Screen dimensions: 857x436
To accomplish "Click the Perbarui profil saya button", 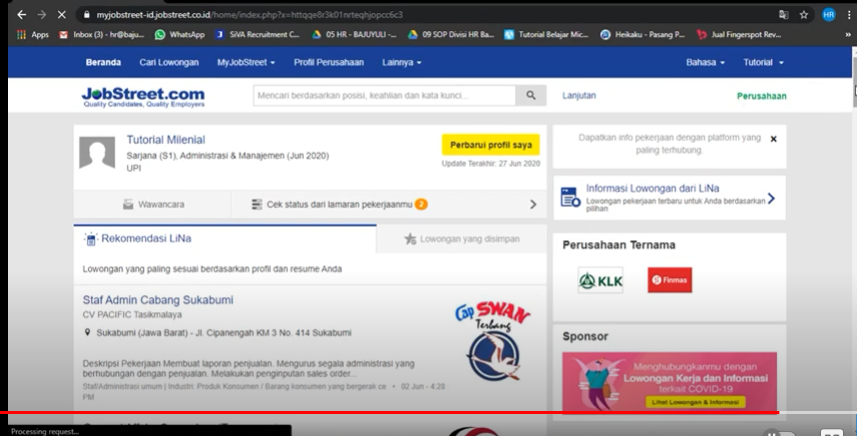I will (490, 144).
